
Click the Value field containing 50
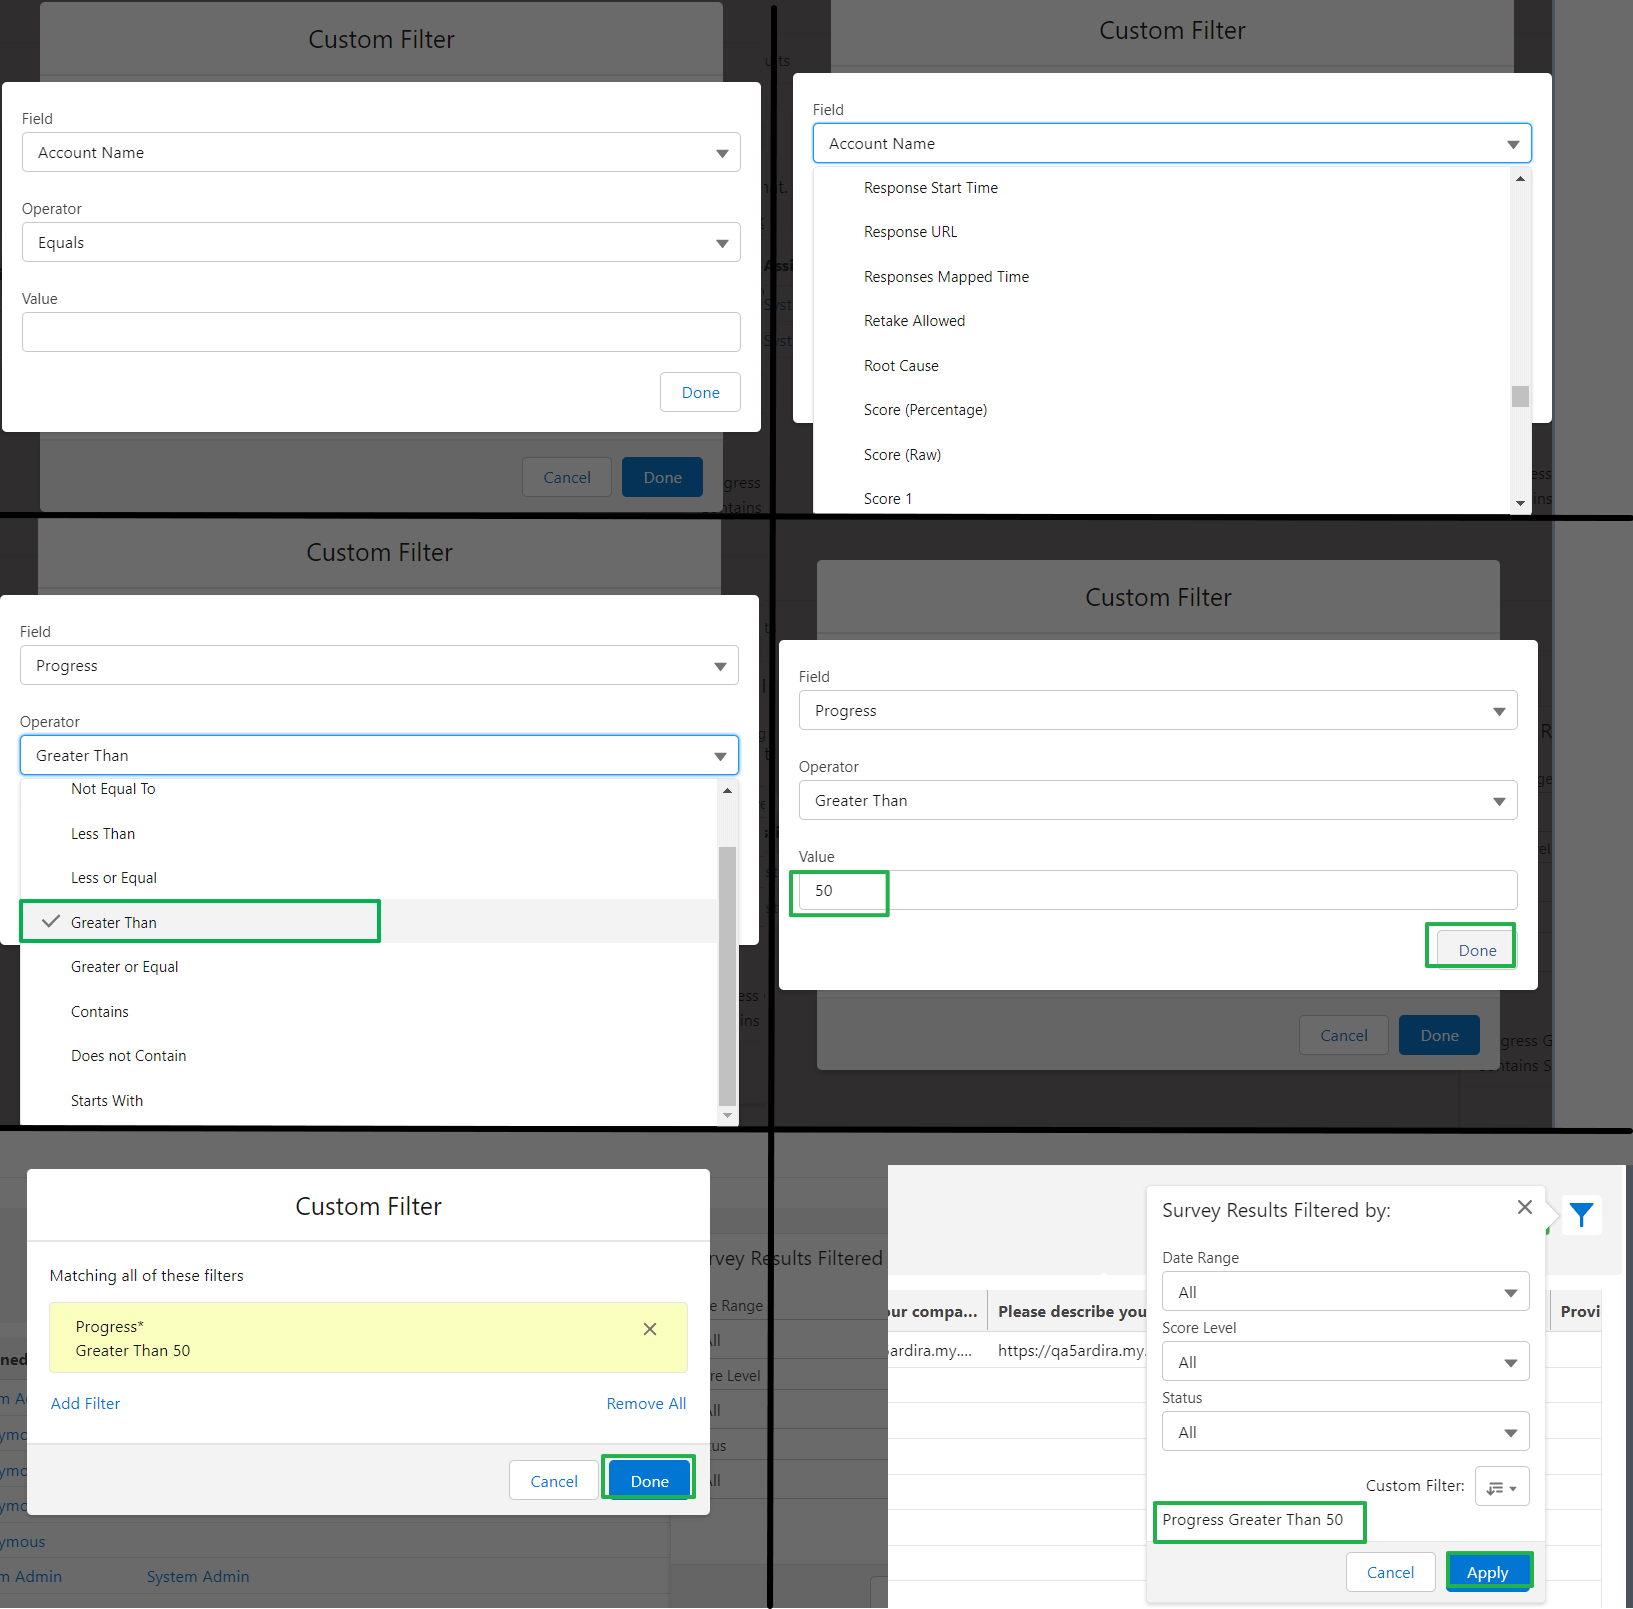[839, 891]
